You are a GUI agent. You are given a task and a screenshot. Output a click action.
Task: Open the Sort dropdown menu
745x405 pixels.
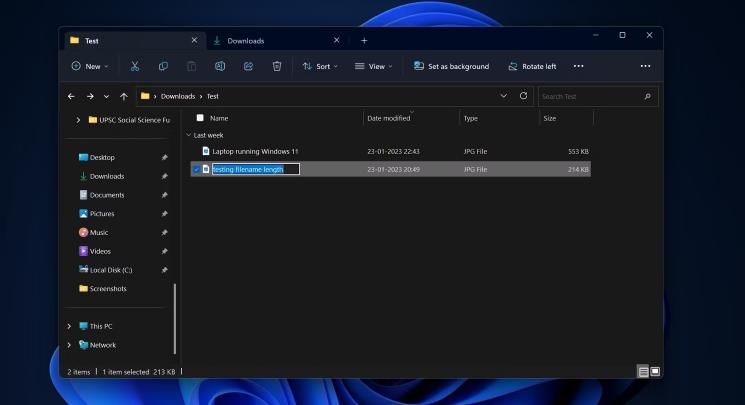pyautogui.click(x=320, y=67)
